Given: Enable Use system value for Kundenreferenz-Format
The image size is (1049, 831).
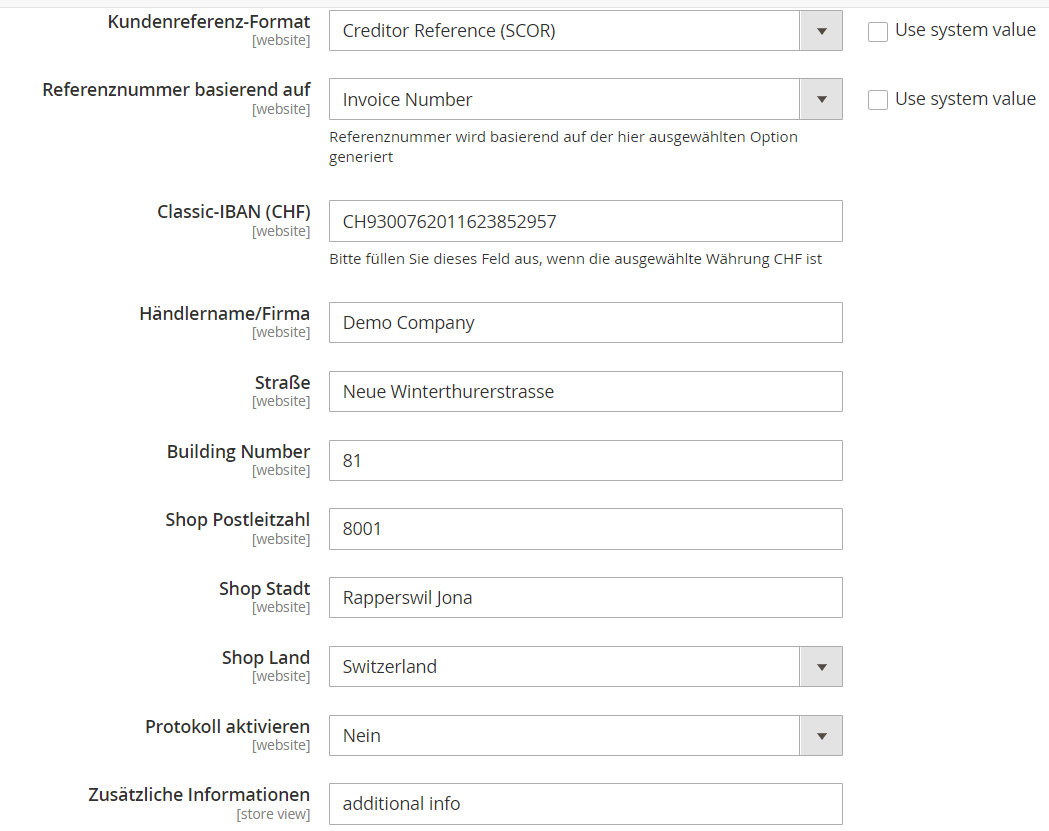Looking at the screenshot, I should [878, 31].
